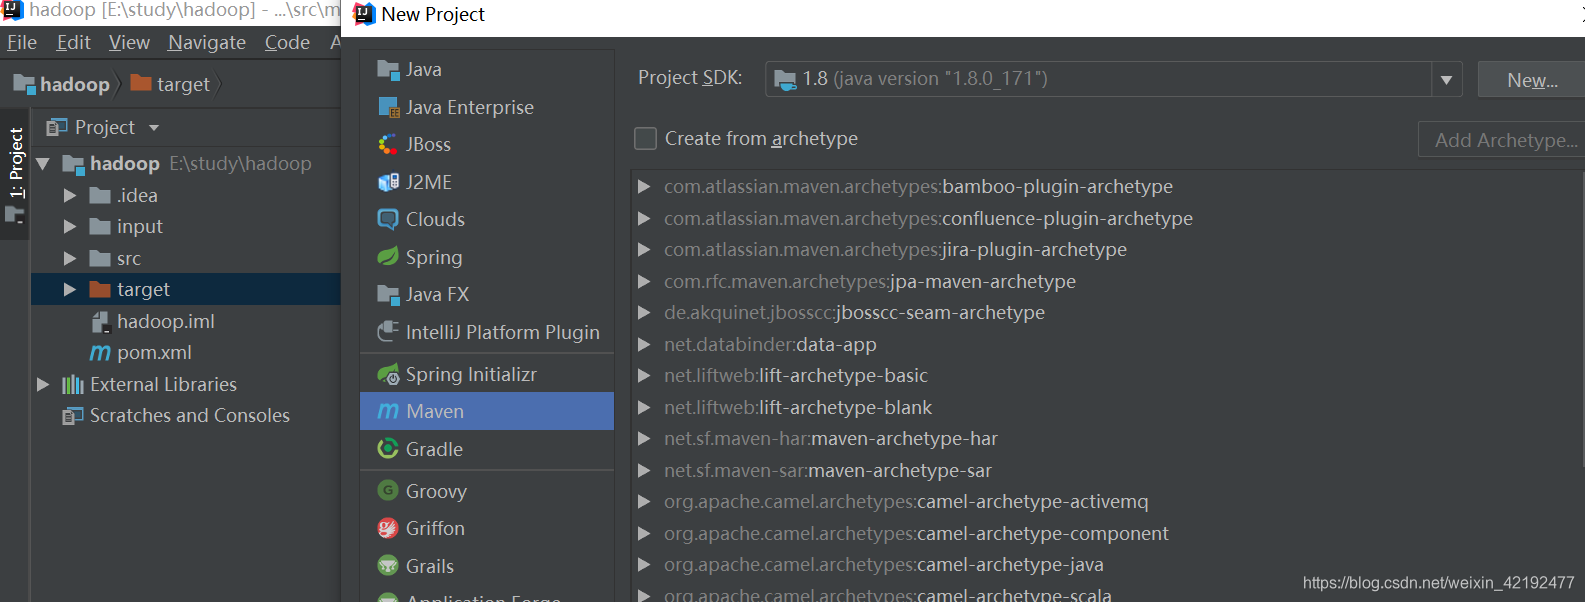The width and height of the screenshot is (1585, 602).
Task: Select confluence-plugin-archetype row
Action: click(x=1108, y=219)
